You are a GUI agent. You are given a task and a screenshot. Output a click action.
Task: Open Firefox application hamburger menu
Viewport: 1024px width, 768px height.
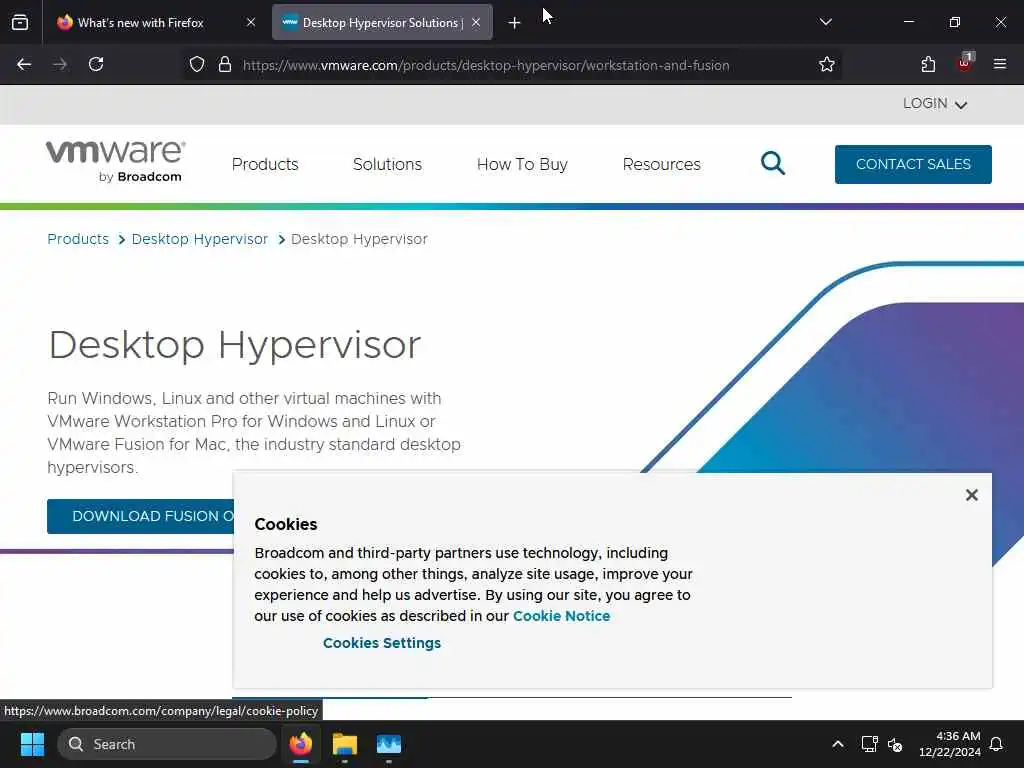[x=1000, y=64]
